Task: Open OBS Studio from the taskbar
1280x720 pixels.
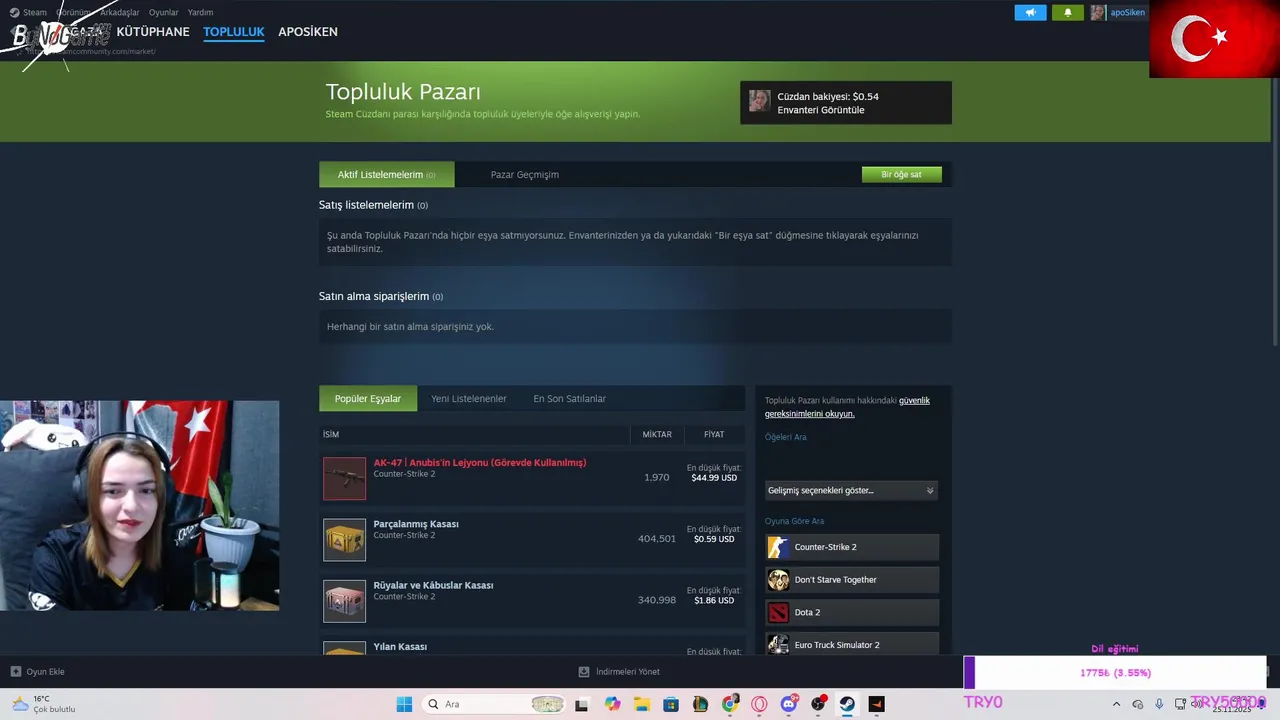Action: 819,704
